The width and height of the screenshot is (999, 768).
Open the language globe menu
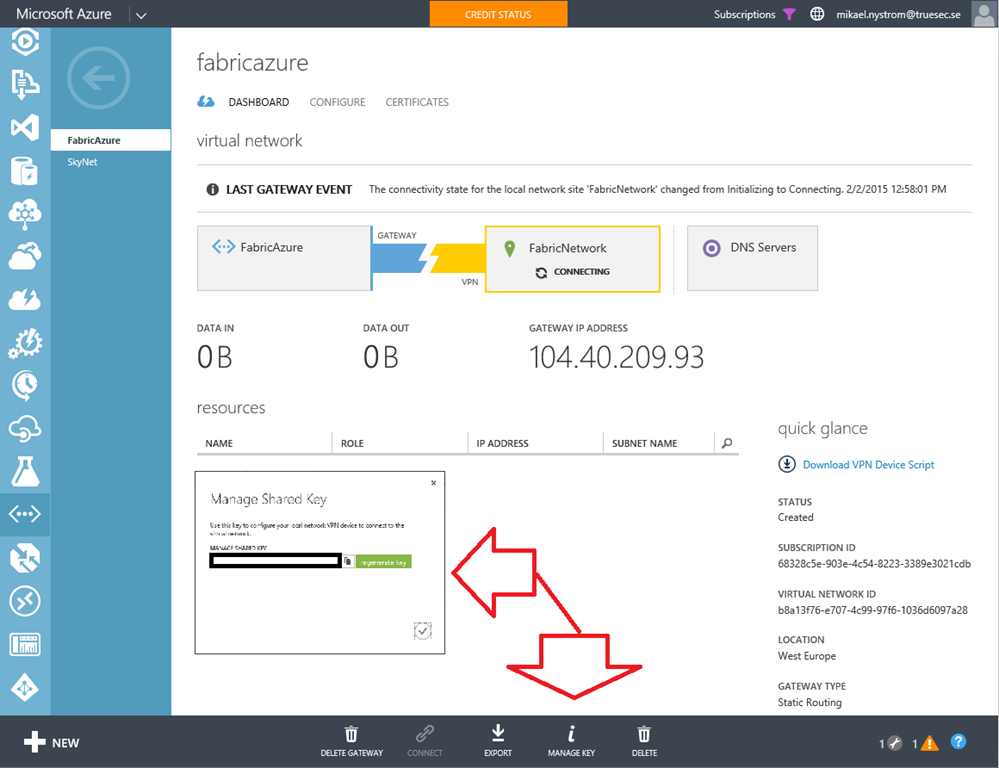pos(817,14)
